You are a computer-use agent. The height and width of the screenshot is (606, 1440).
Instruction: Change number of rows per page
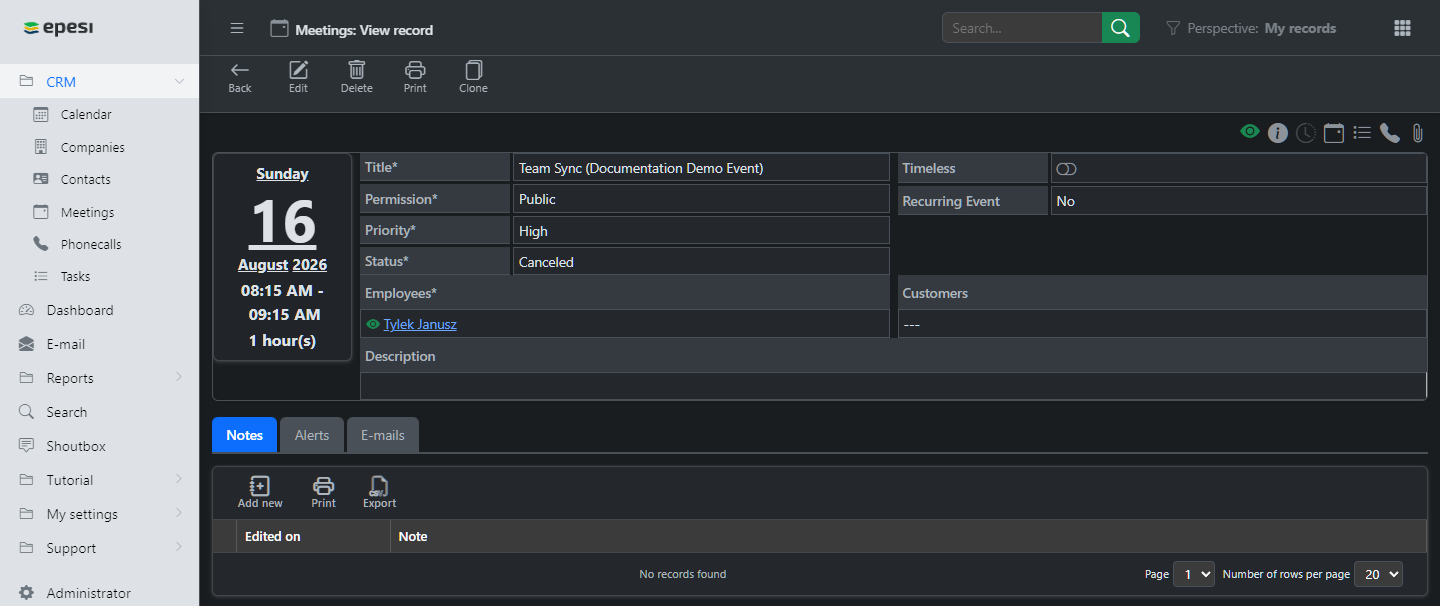point(1378,574)
